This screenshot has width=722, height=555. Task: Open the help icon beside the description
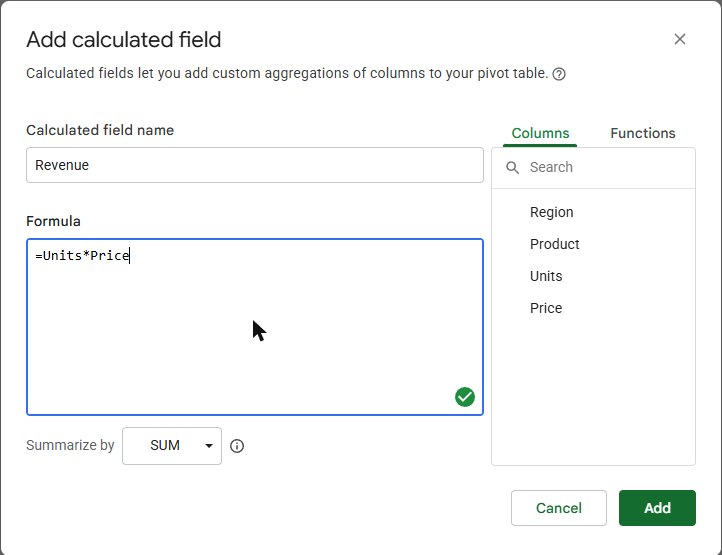[559, 74]
